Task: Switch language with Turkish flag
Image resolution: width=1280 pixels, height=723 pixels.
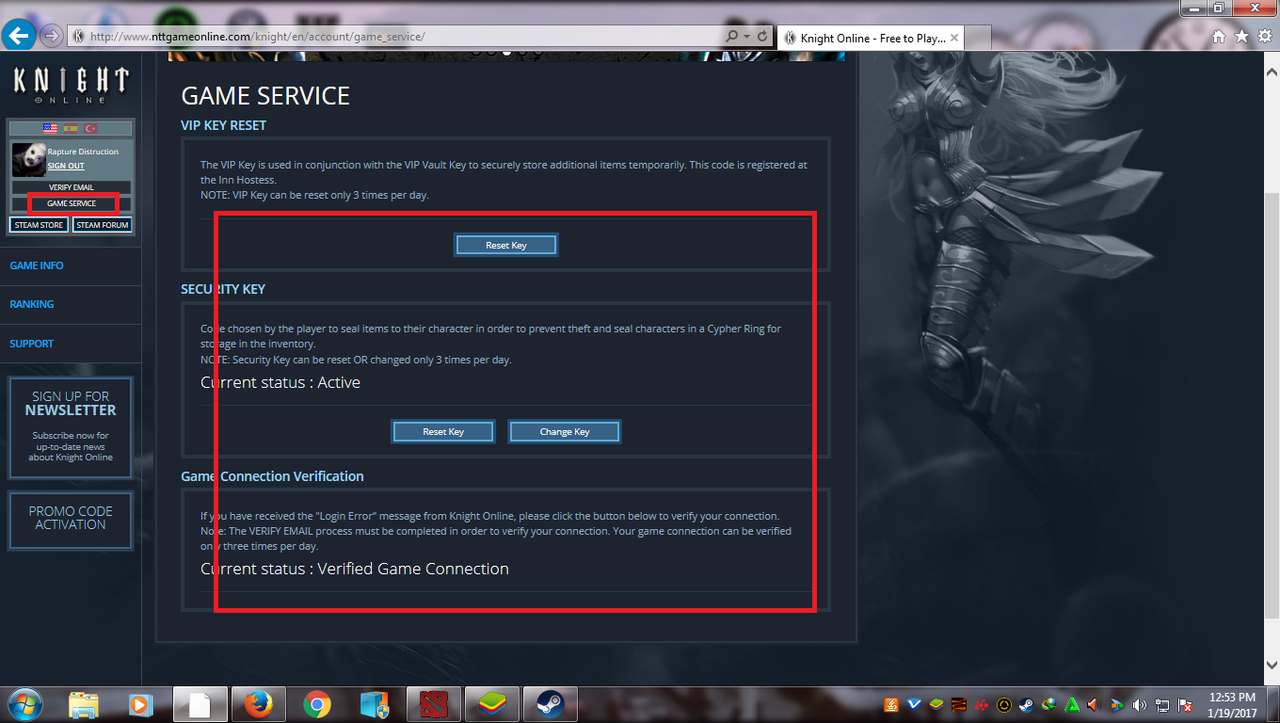Action: click(91, 129)
